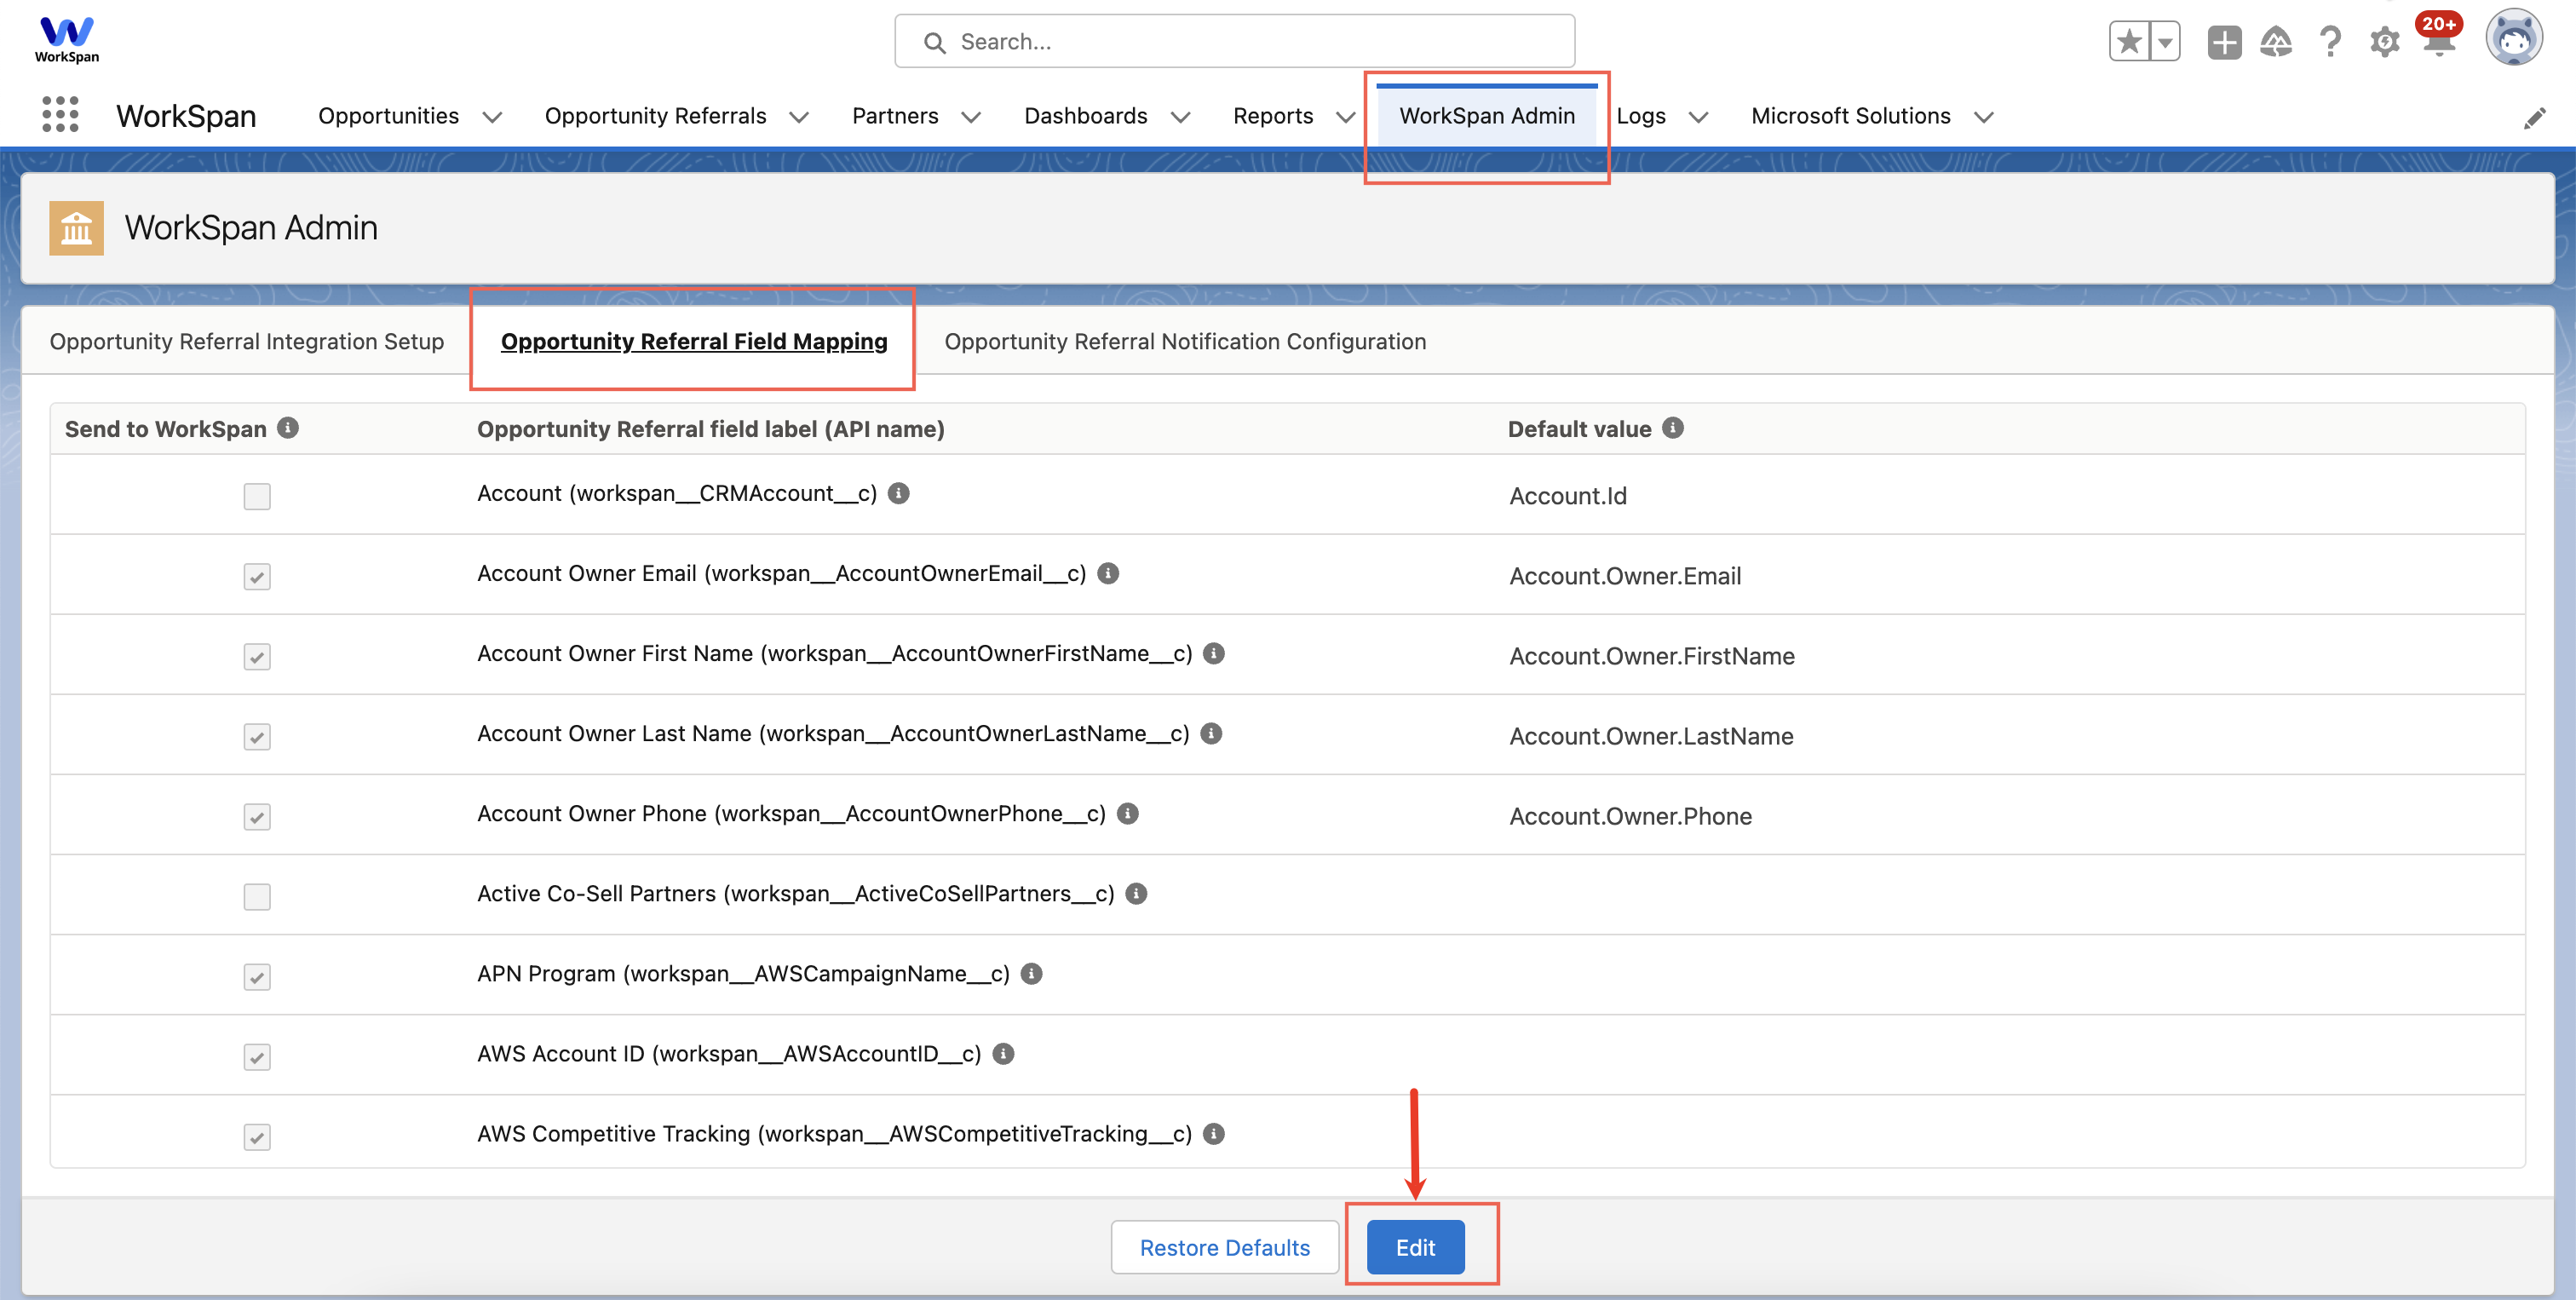Click info icon for Account Owner Phone field
Viewport: 2576px width, 1300px height.
coord(1128,813)
